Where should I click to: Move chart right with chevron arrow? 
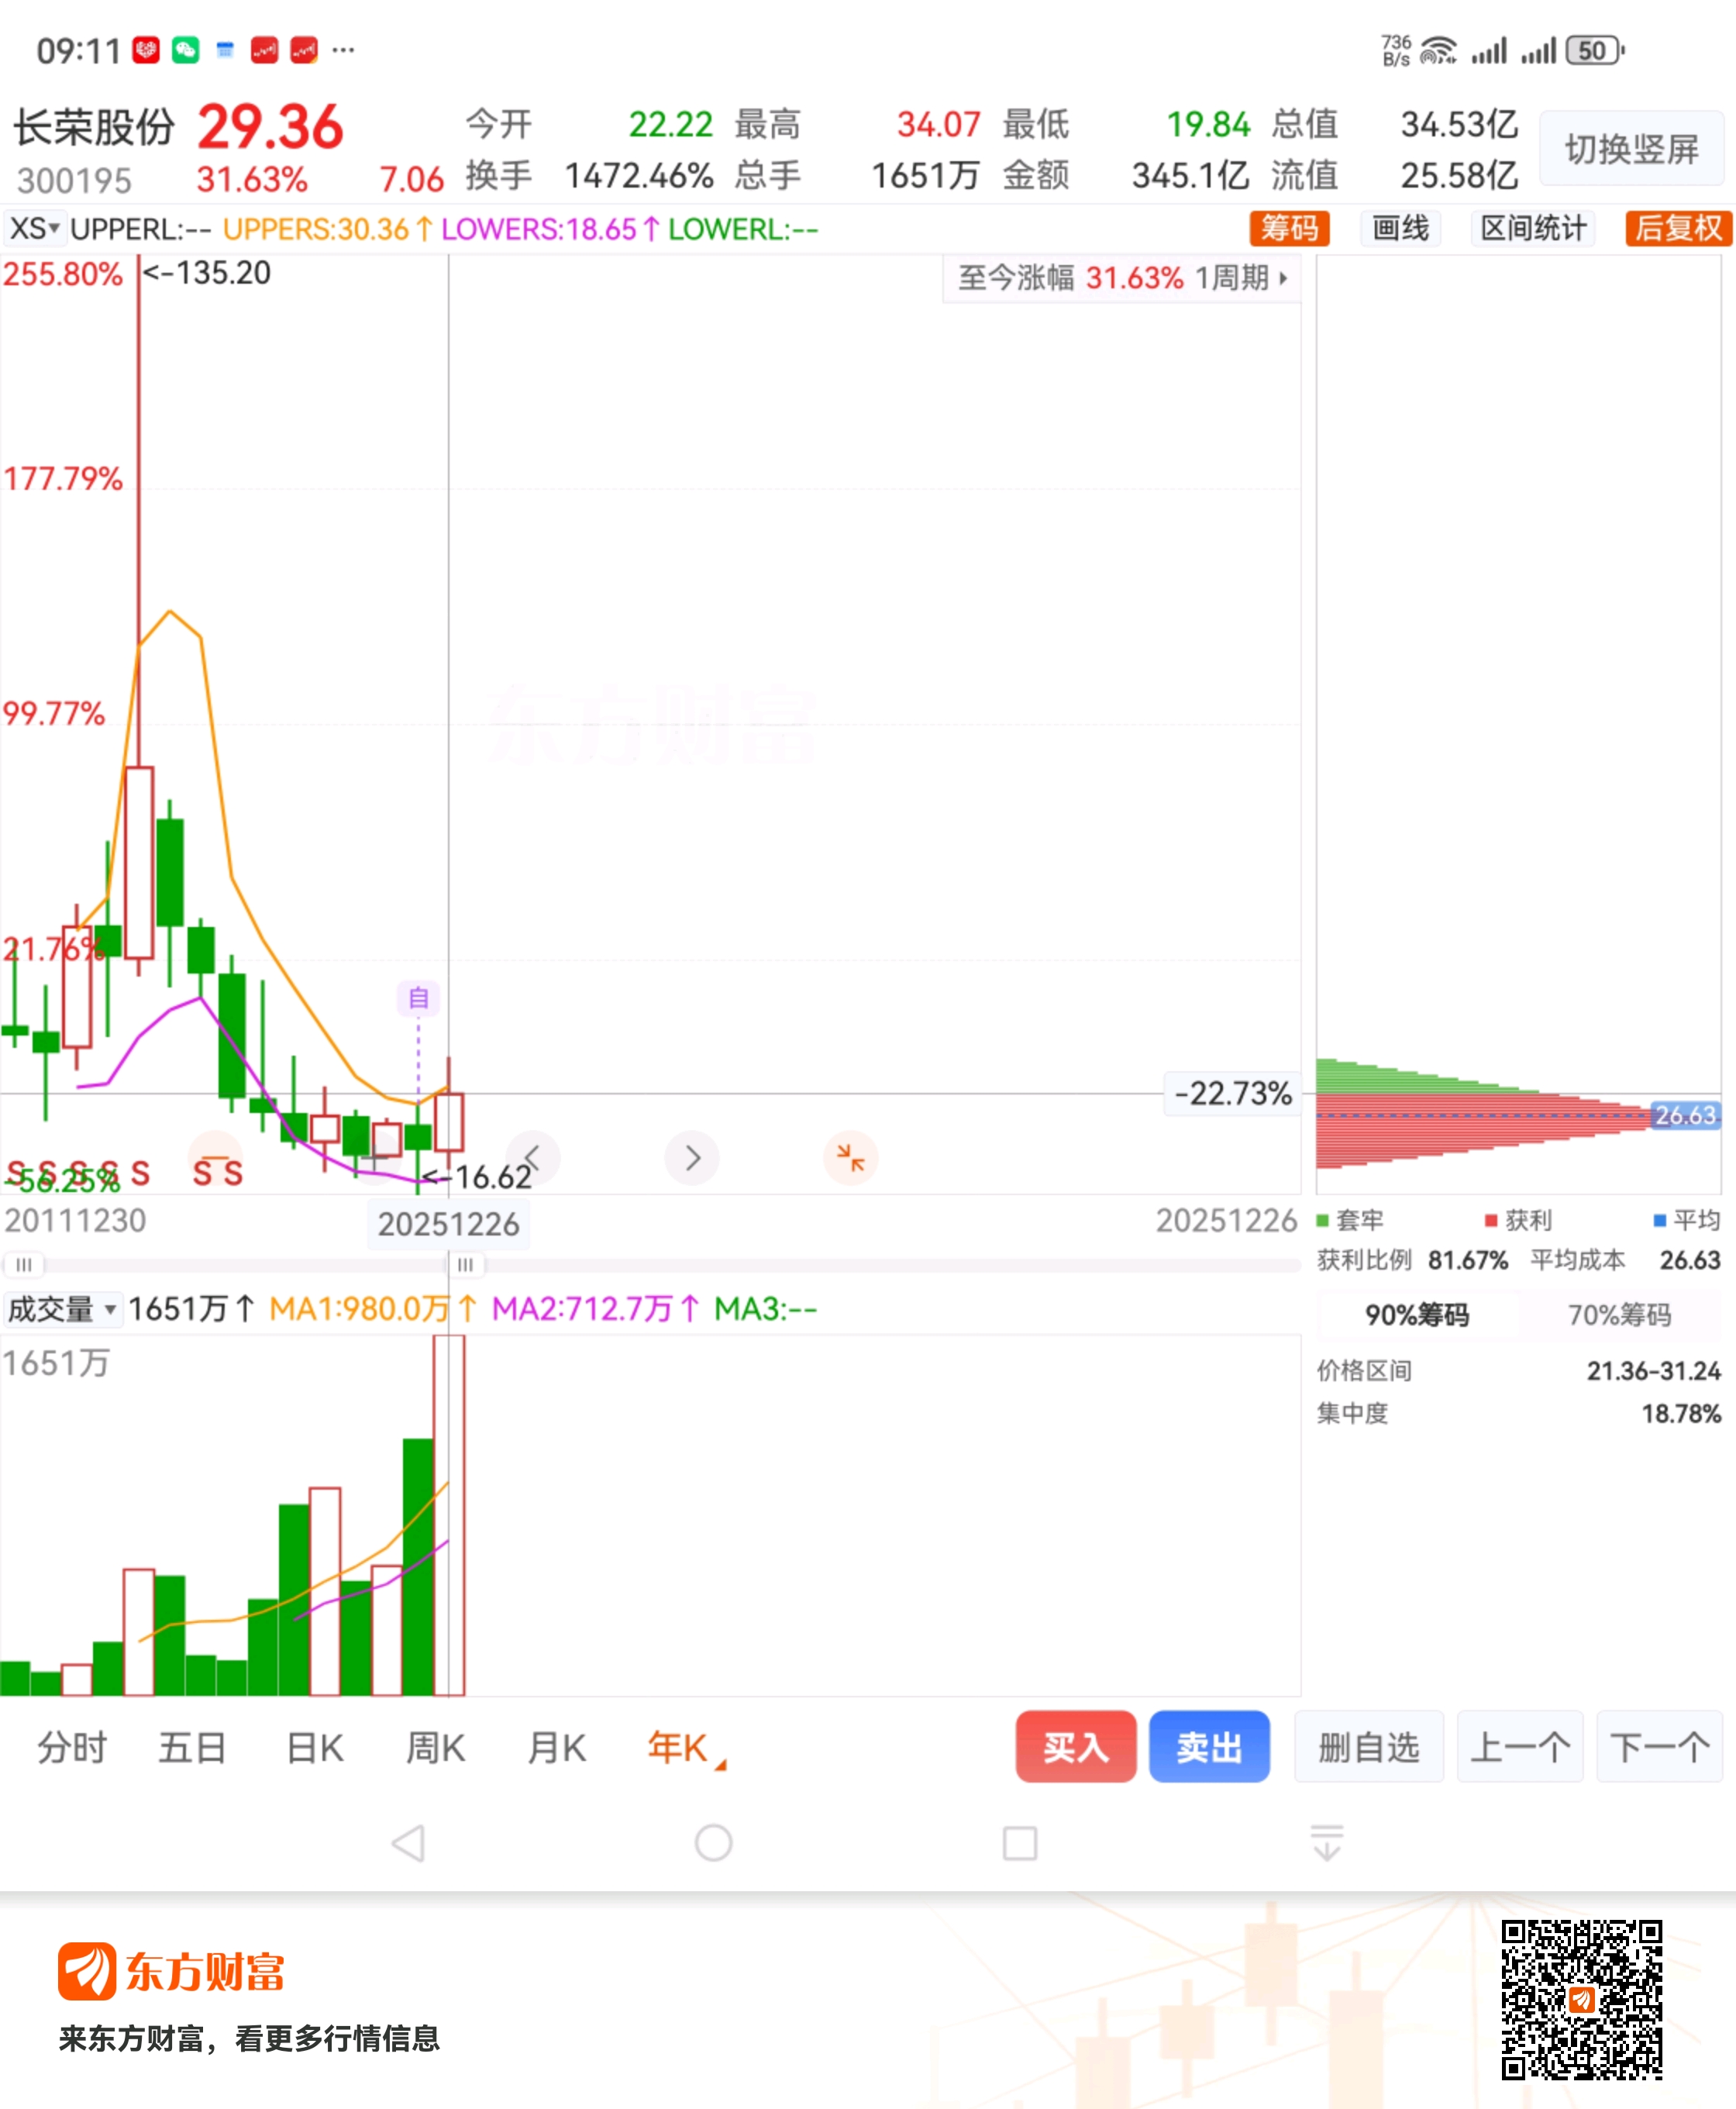click(x=692, y=1158)
